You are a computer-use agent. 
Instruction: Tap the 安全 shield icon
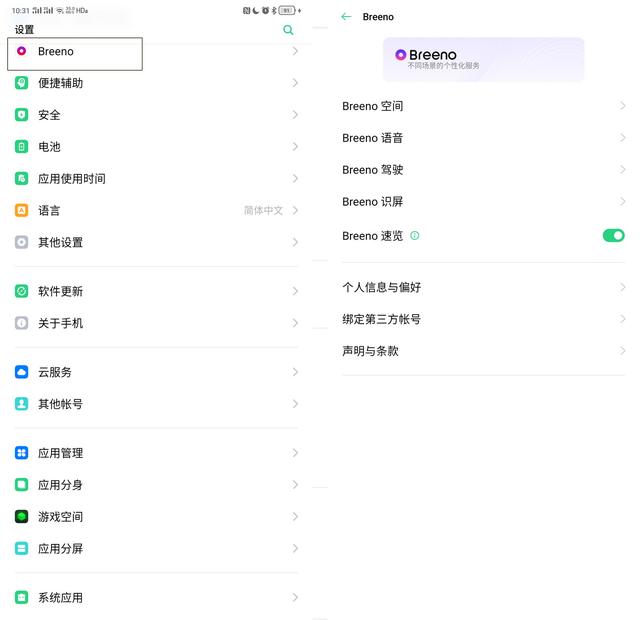[x=21, y=115]
